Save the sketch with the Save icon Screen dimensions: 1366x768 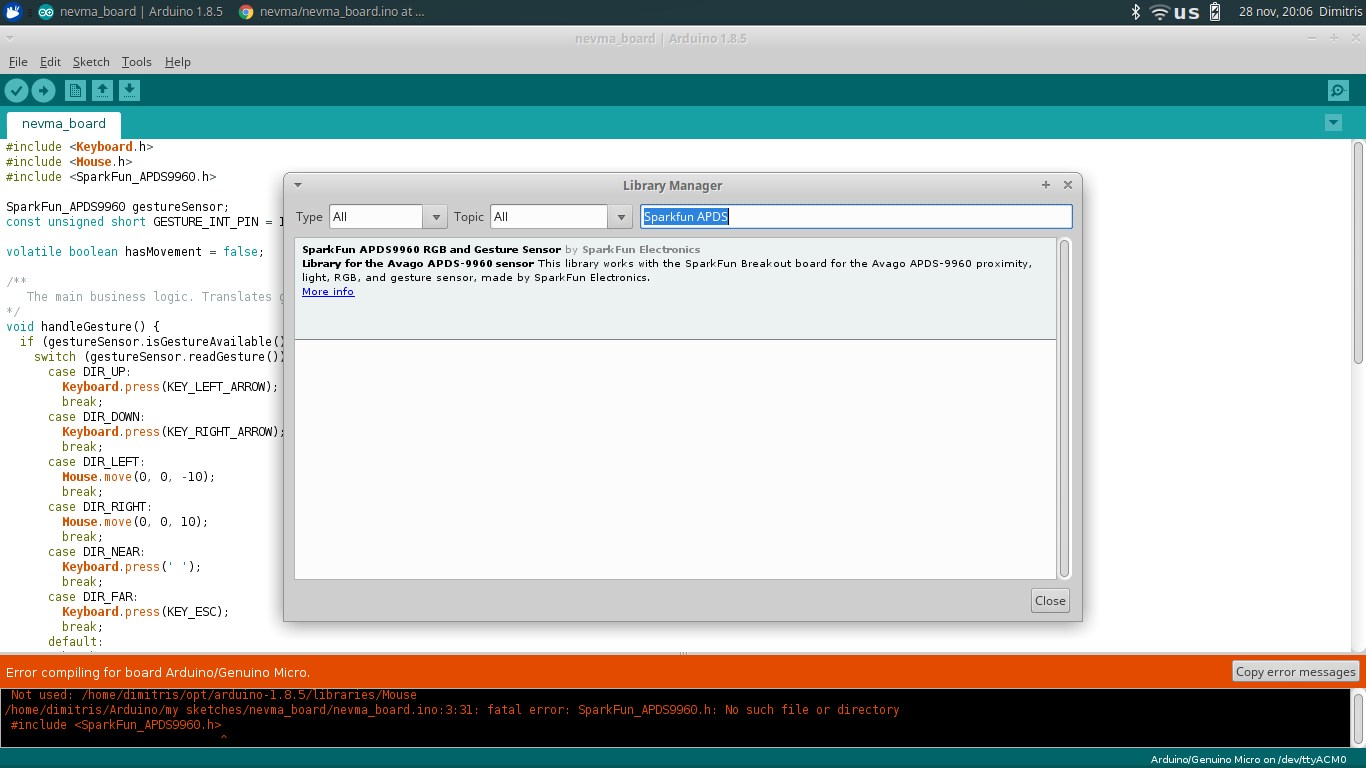point(129,91)
